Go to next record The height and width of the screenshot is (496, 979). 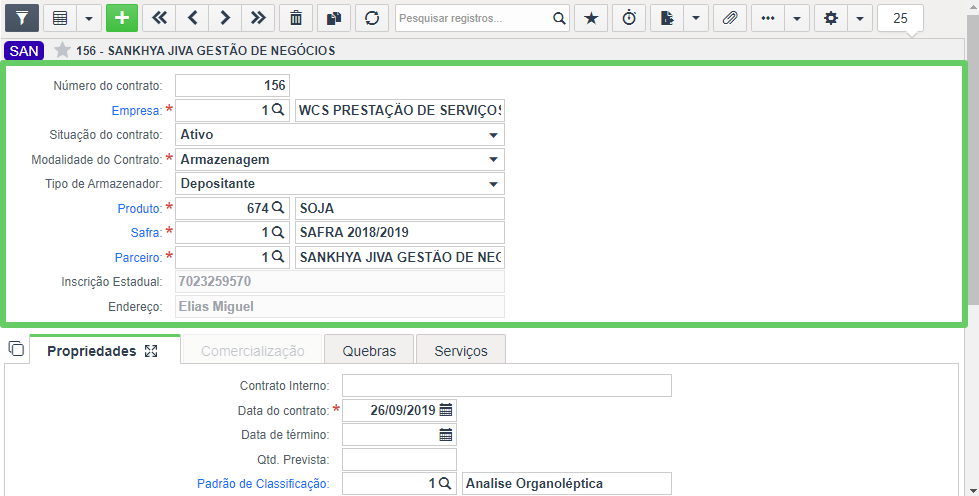225,18
